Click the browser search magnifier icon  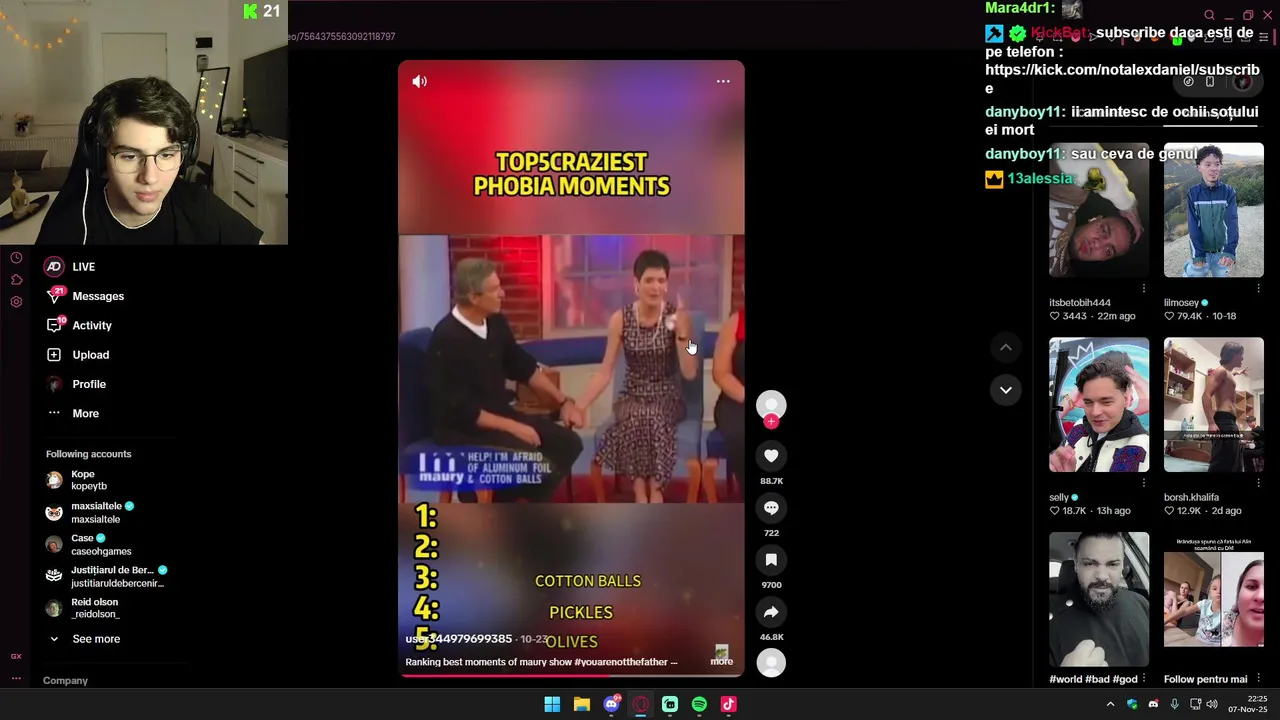click(x=1209, y=15)
